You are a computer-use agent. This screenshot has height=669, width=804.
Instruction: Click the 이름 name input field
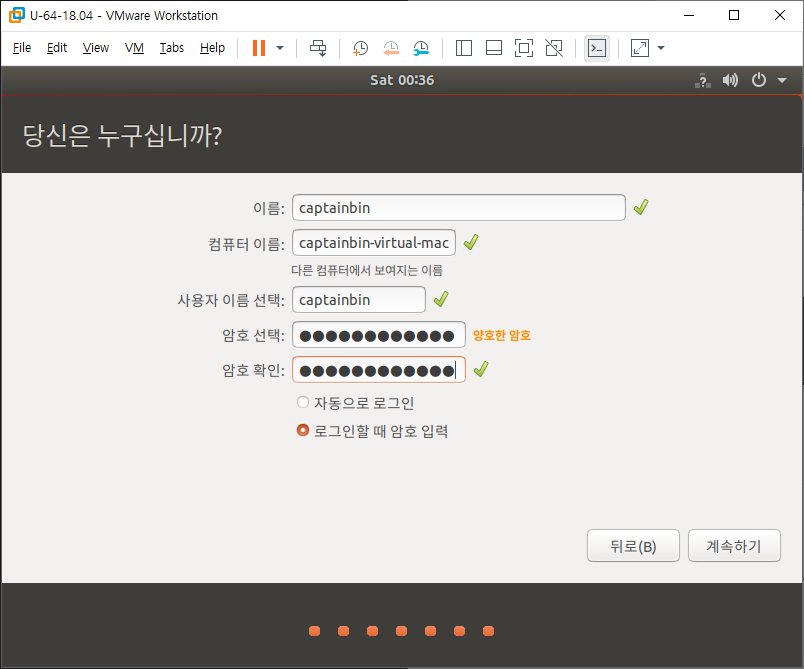[x=459, y=208]
